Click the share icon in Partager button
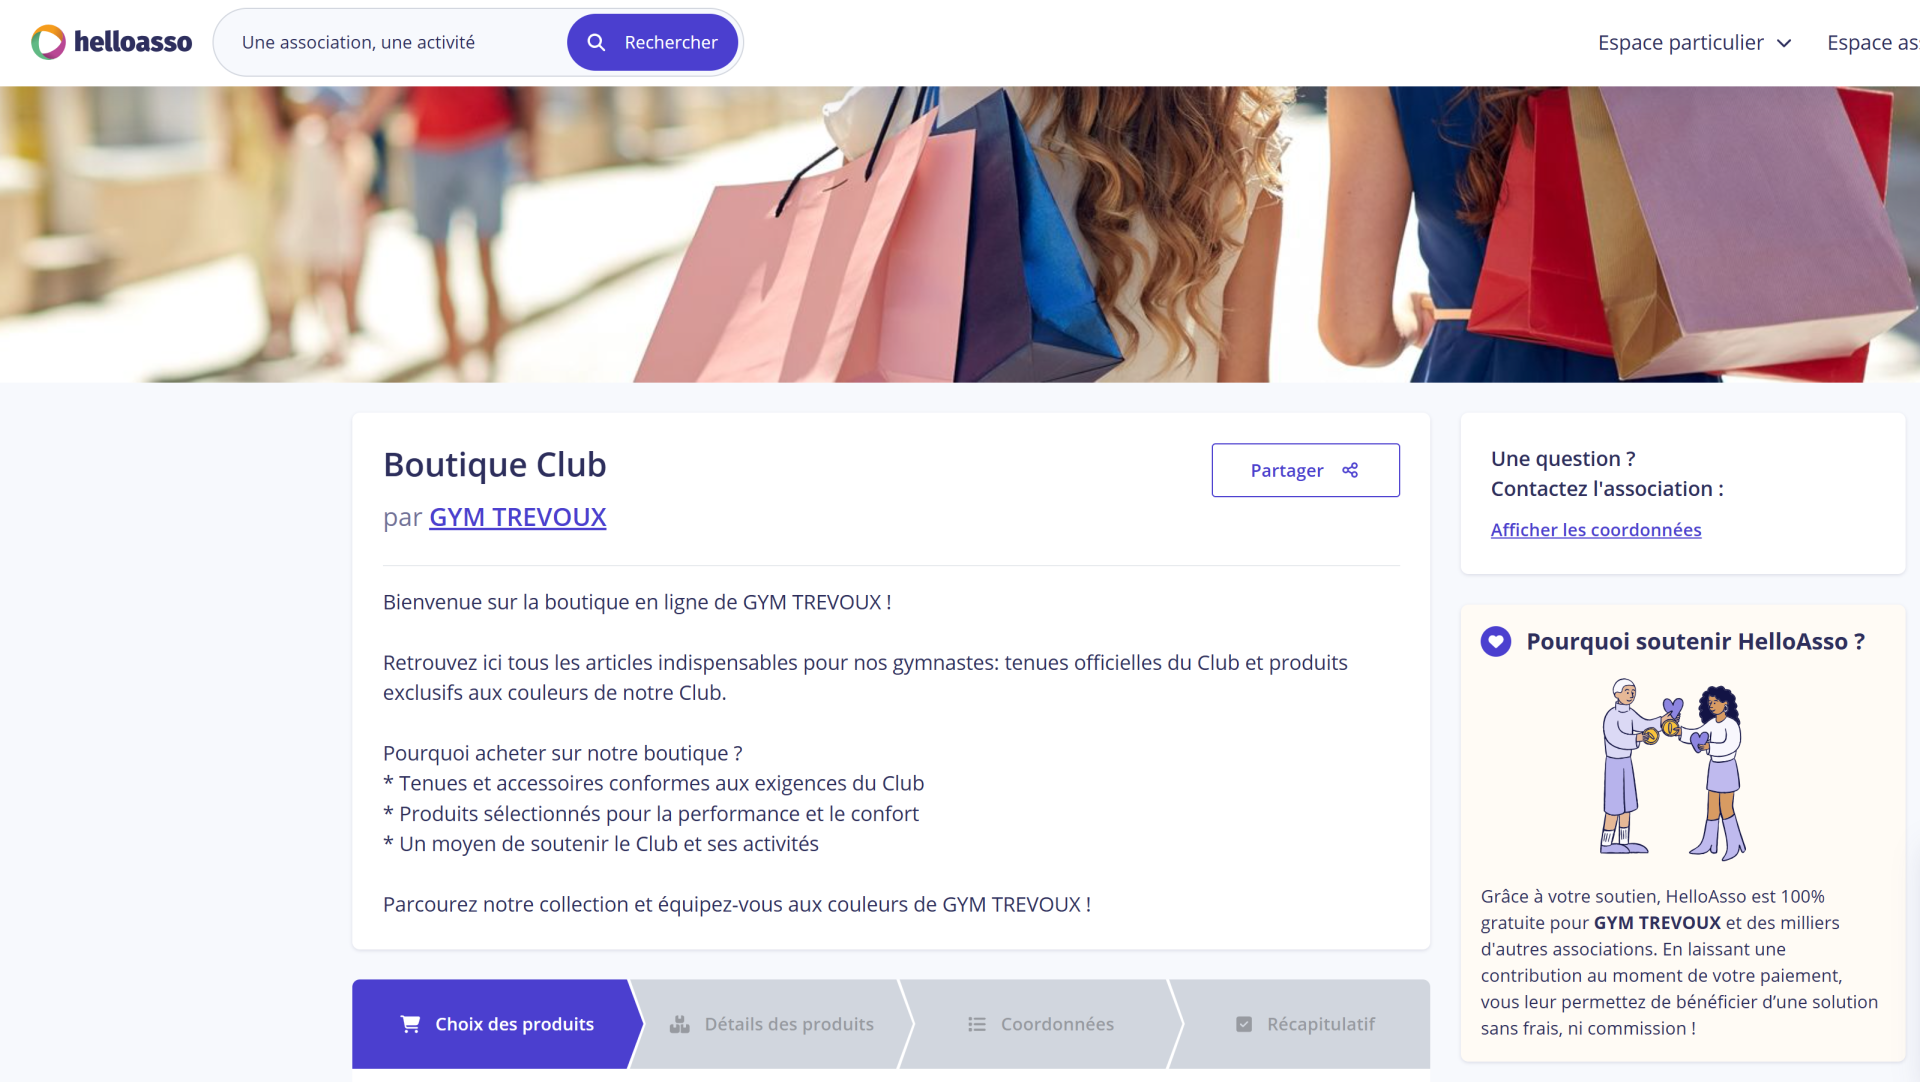Image resolution: width=1920 pixels, height=1082 pixels. (x=1350, y=470)
